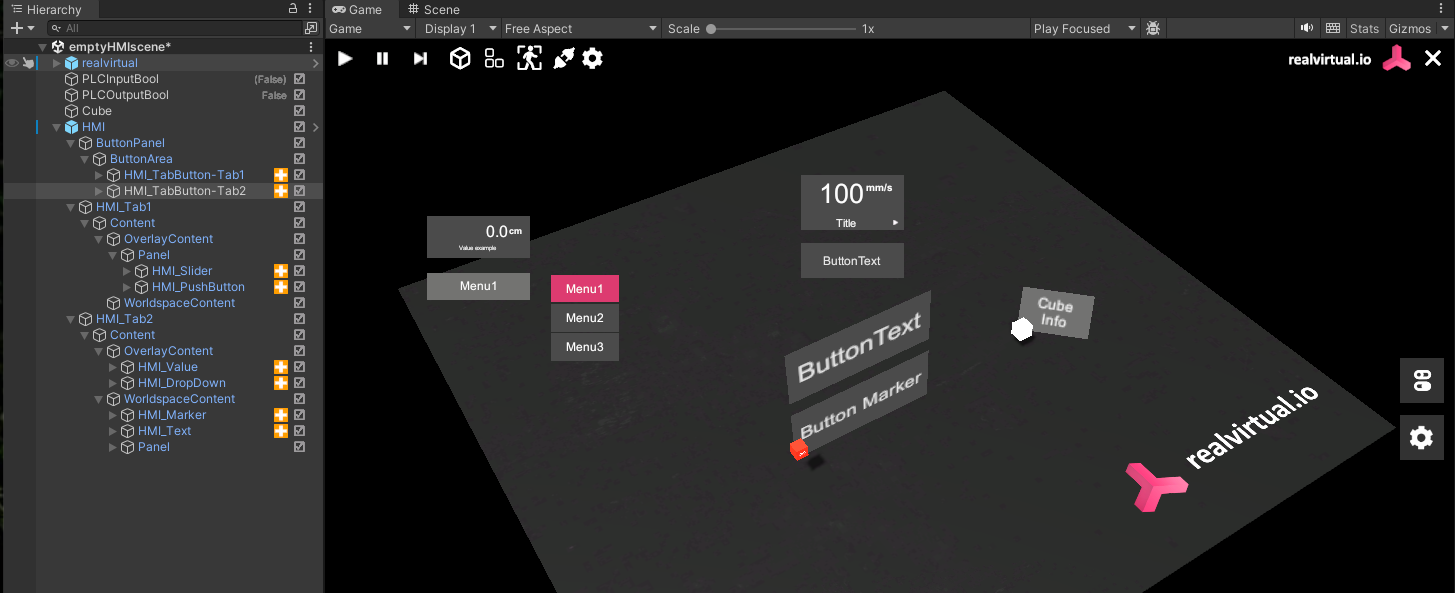Click the flat ButtonText HMI button
This screenshot has width=1455, height=593.
pyautogui.click(x=852, y=261)
